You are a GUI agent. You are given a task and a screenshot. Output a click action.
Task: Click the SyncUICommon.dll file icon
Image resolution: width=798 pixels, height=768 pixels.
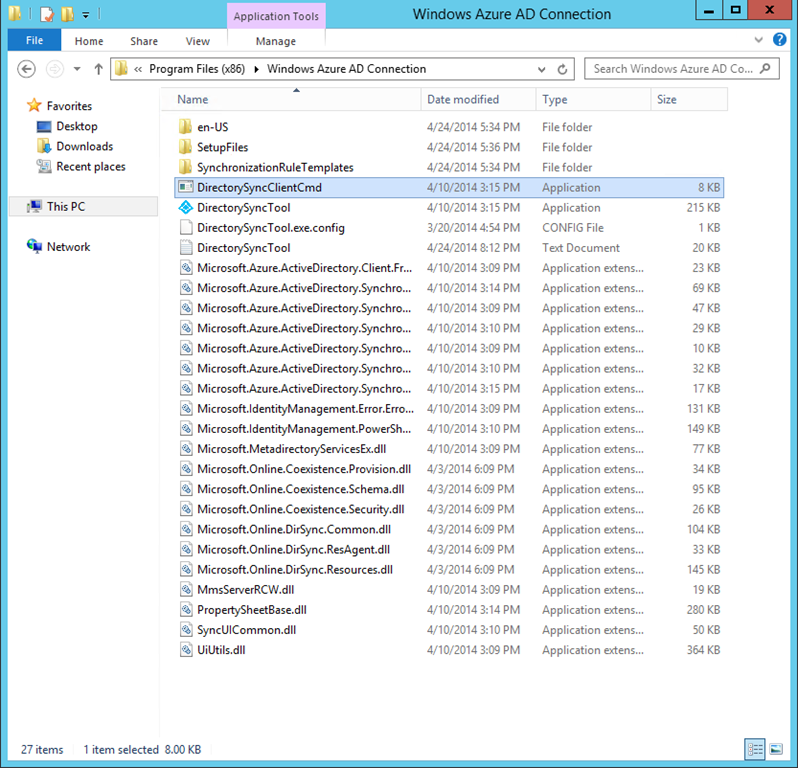point(186,630)
